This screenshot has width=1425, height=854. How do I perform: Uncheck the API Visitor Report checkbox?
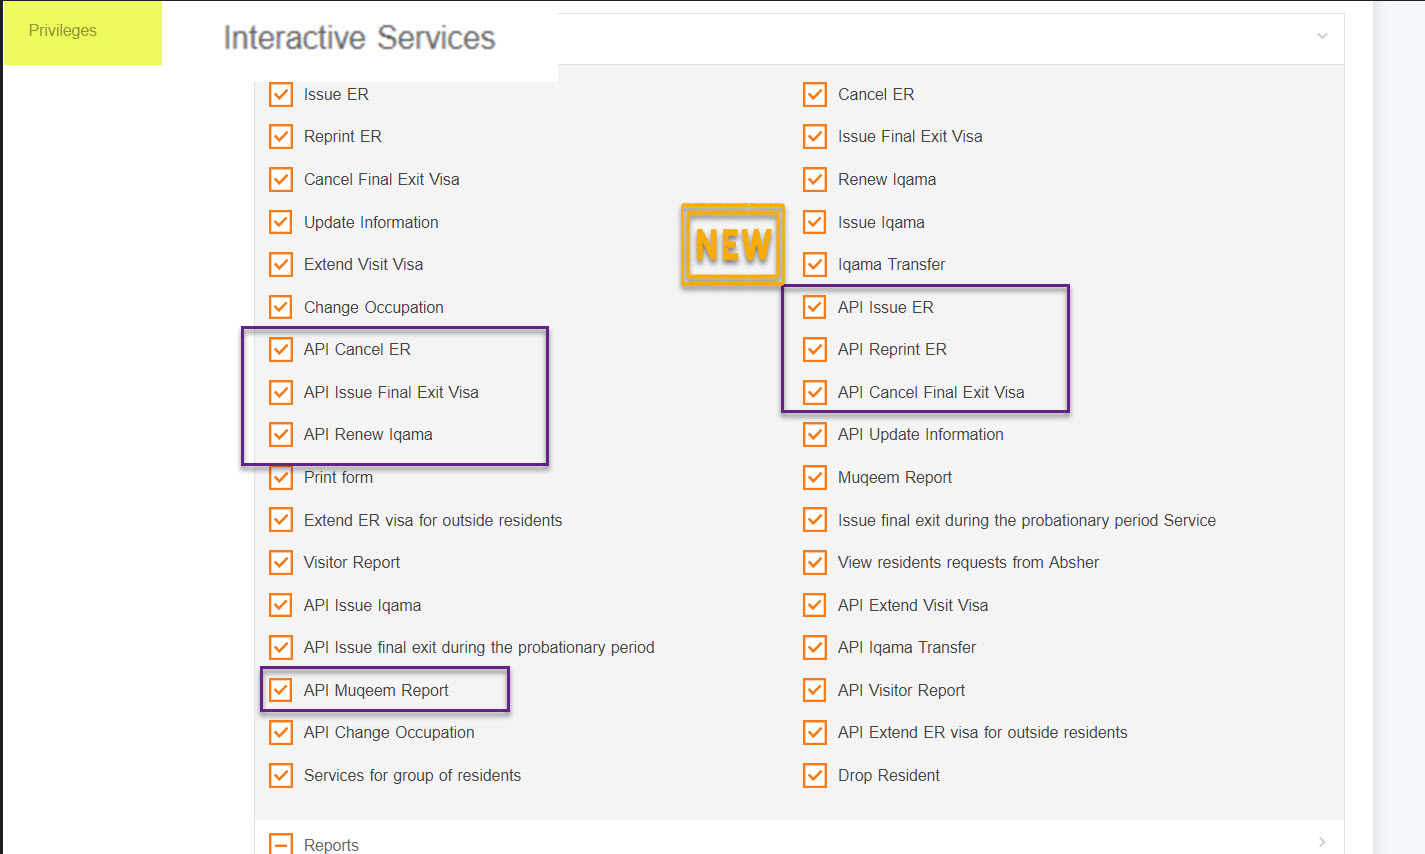pos(815,691)
